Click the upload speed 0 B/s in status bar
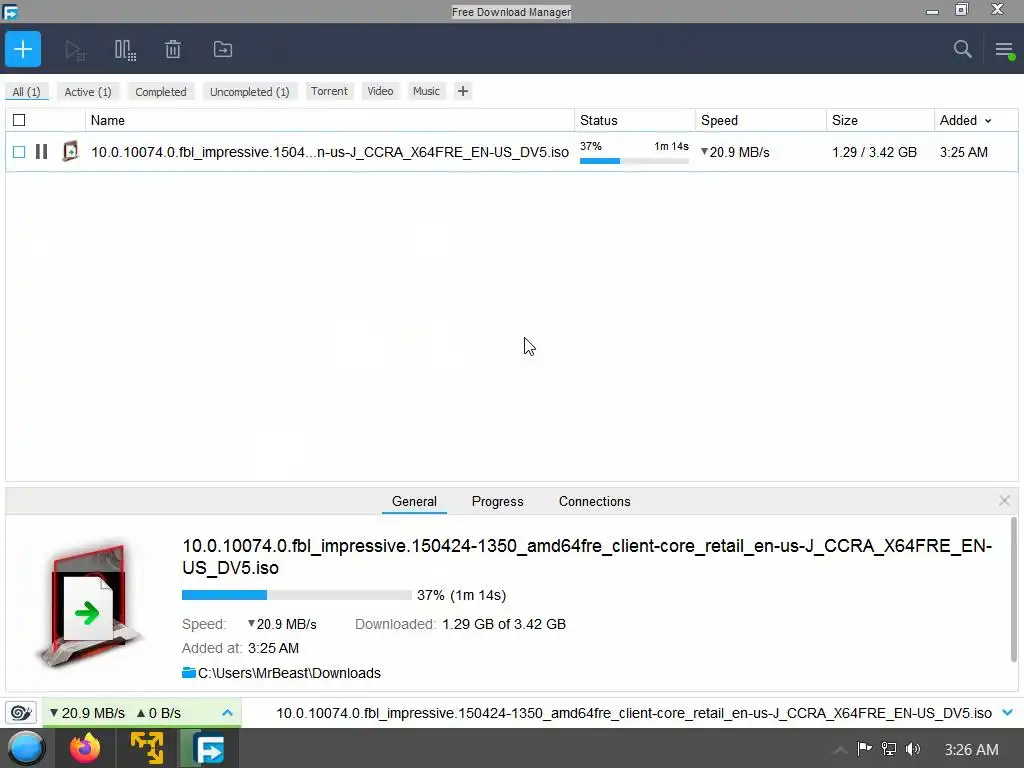Image resolution: width=1024 pixels, height=768 pixels. 159,713
